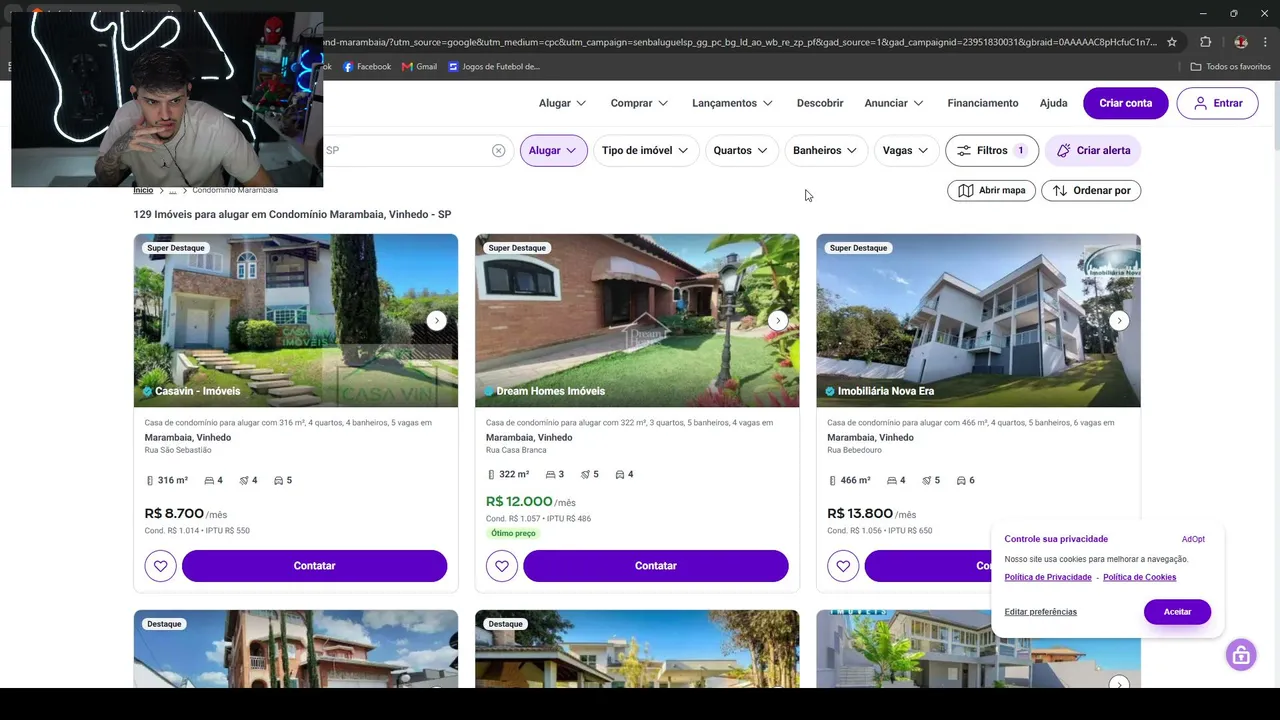Click the Ótimo preço badge
1280x720 pixels.
click(x=513, y=534)
